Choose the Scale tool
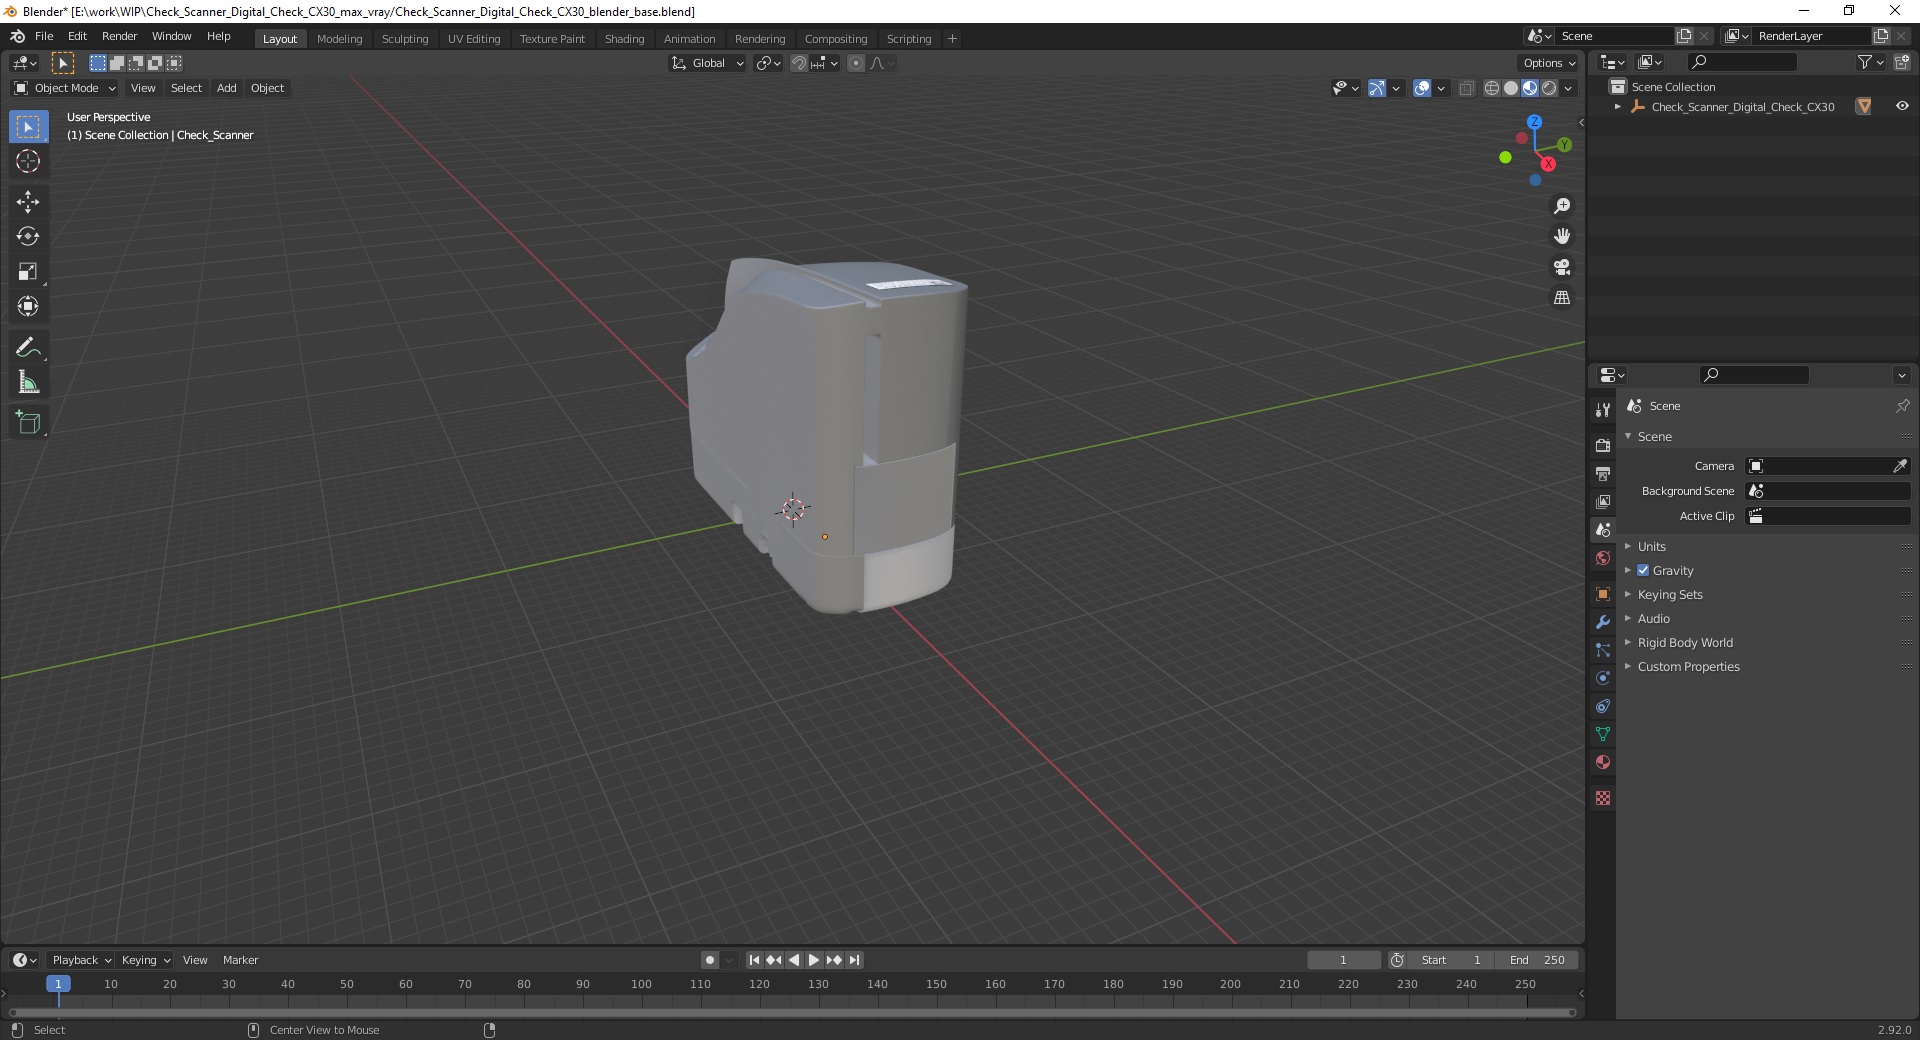1920x1040 pixels. [28, 271]
